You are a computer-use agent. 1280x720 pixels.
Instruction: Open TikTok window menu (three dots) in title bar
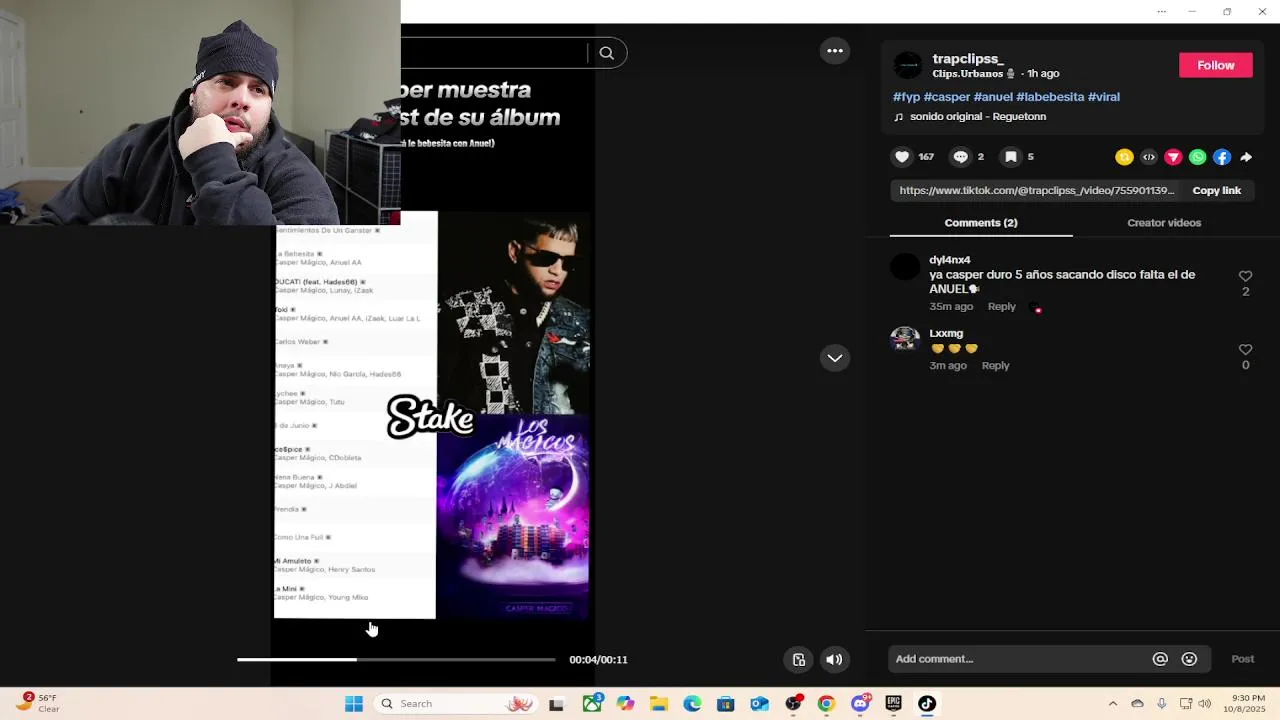pyautogui.click(x=1161, y=12)
